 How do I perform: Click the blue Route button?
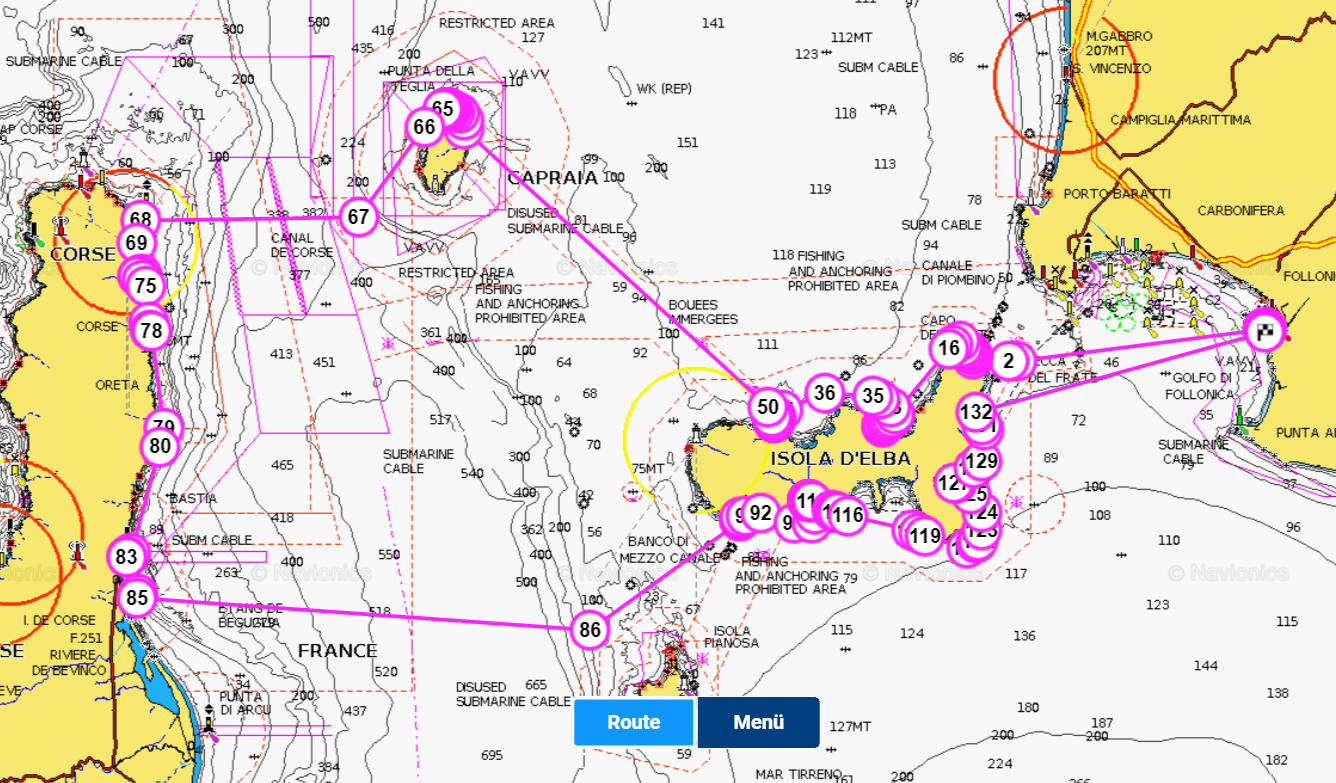[633, 722]
